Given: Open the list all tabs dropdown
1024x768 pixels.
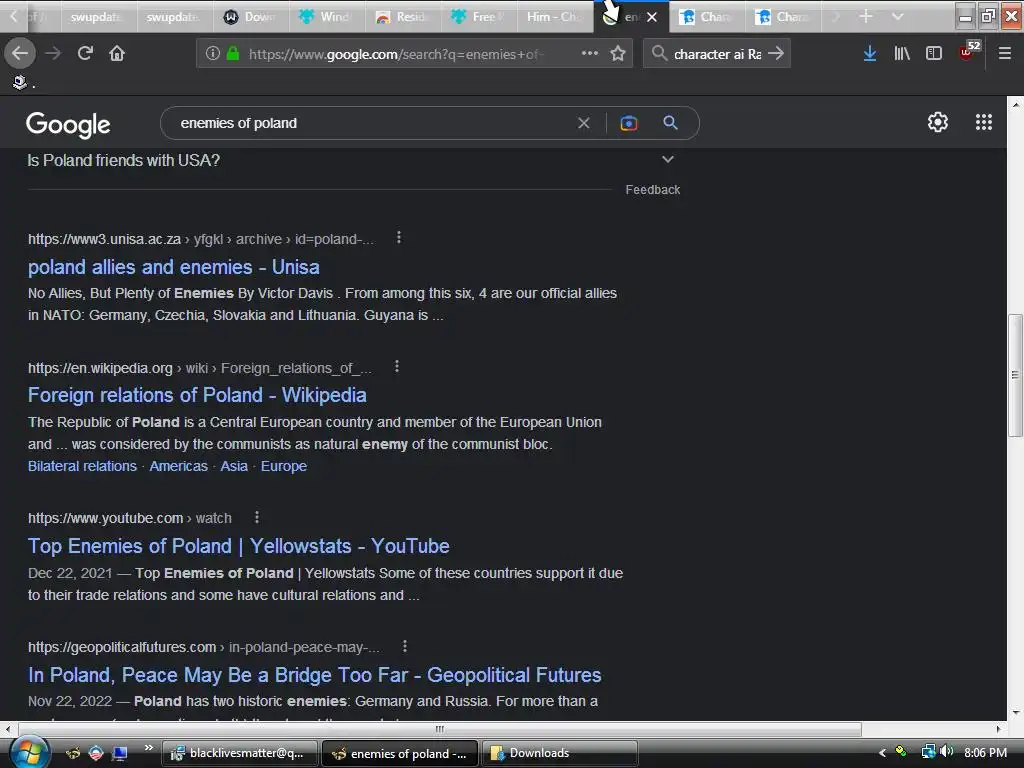Looking at the screenshot, I should click(x=898, y=16).
